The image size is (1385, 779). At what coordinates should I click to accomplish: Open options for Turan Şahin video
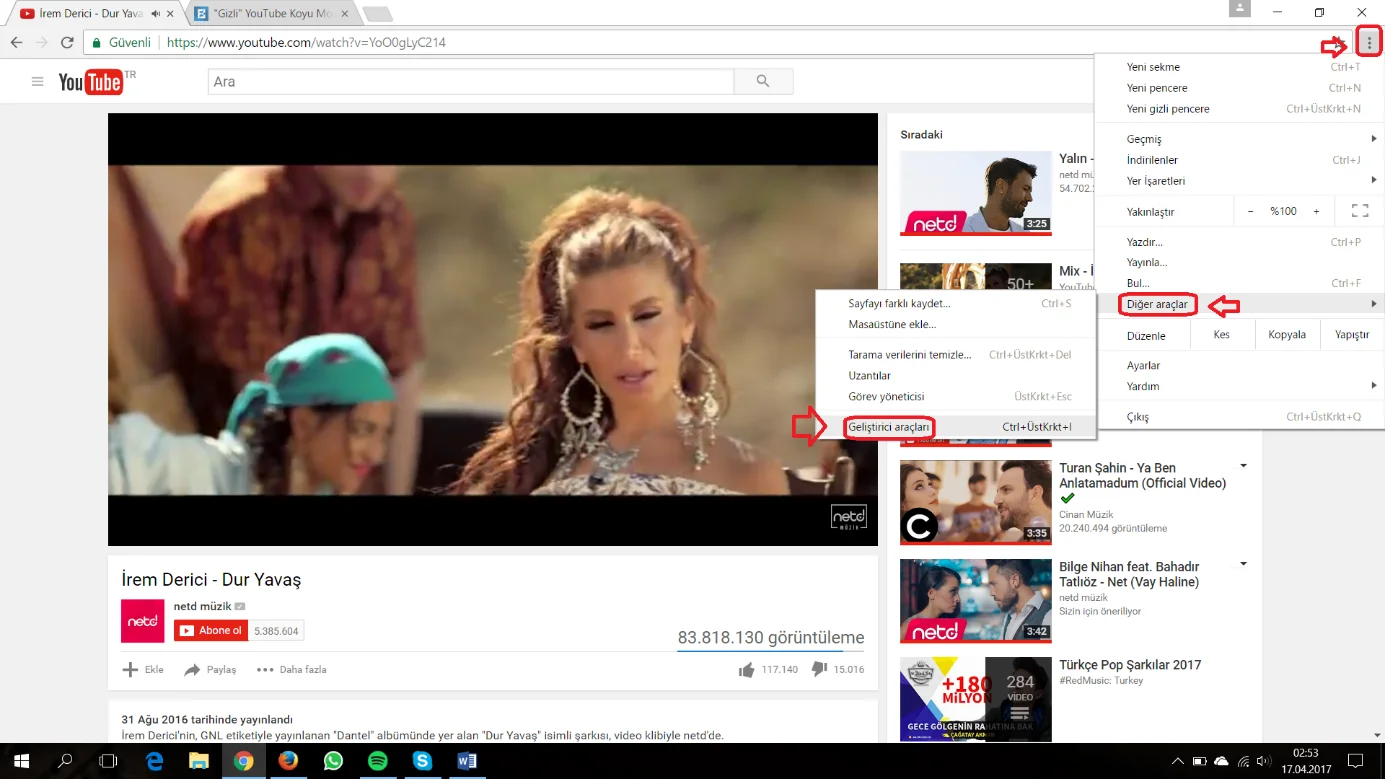[1243, 466]
